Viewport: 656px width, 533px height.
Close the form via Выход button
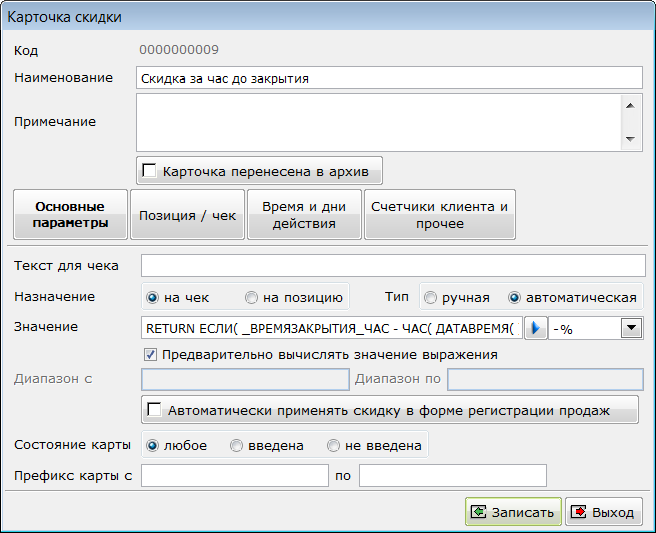point(604,511)
